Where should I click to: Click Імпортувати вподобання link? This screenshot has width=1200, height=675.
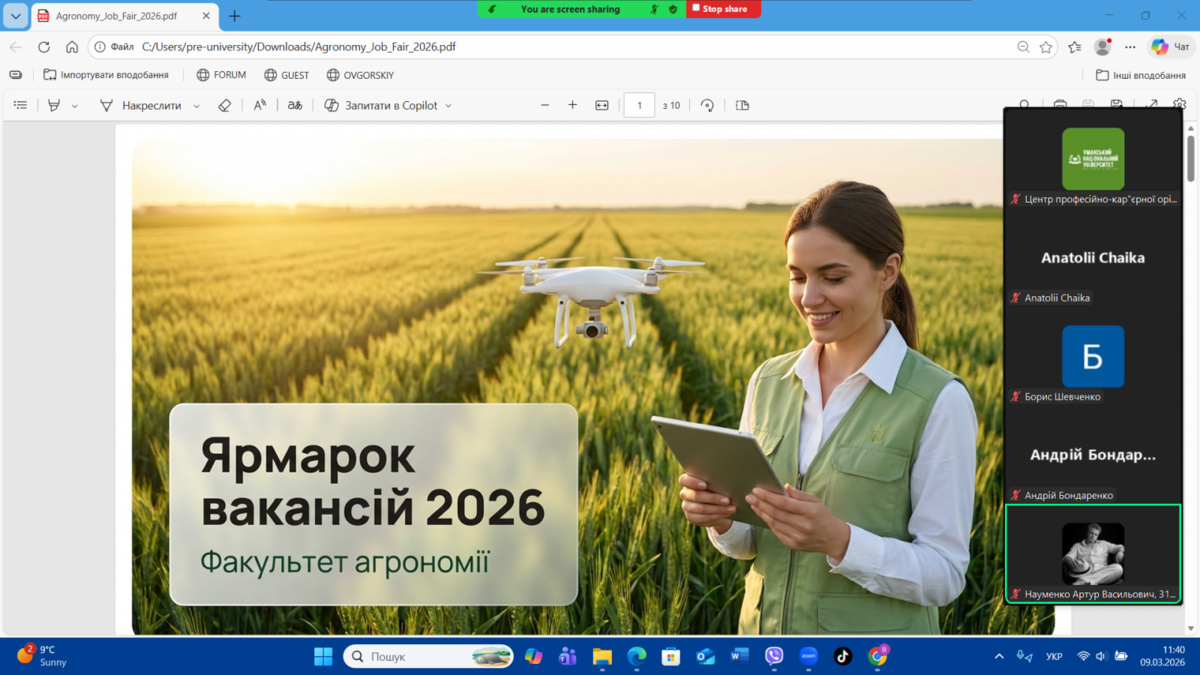pos(106,75)
